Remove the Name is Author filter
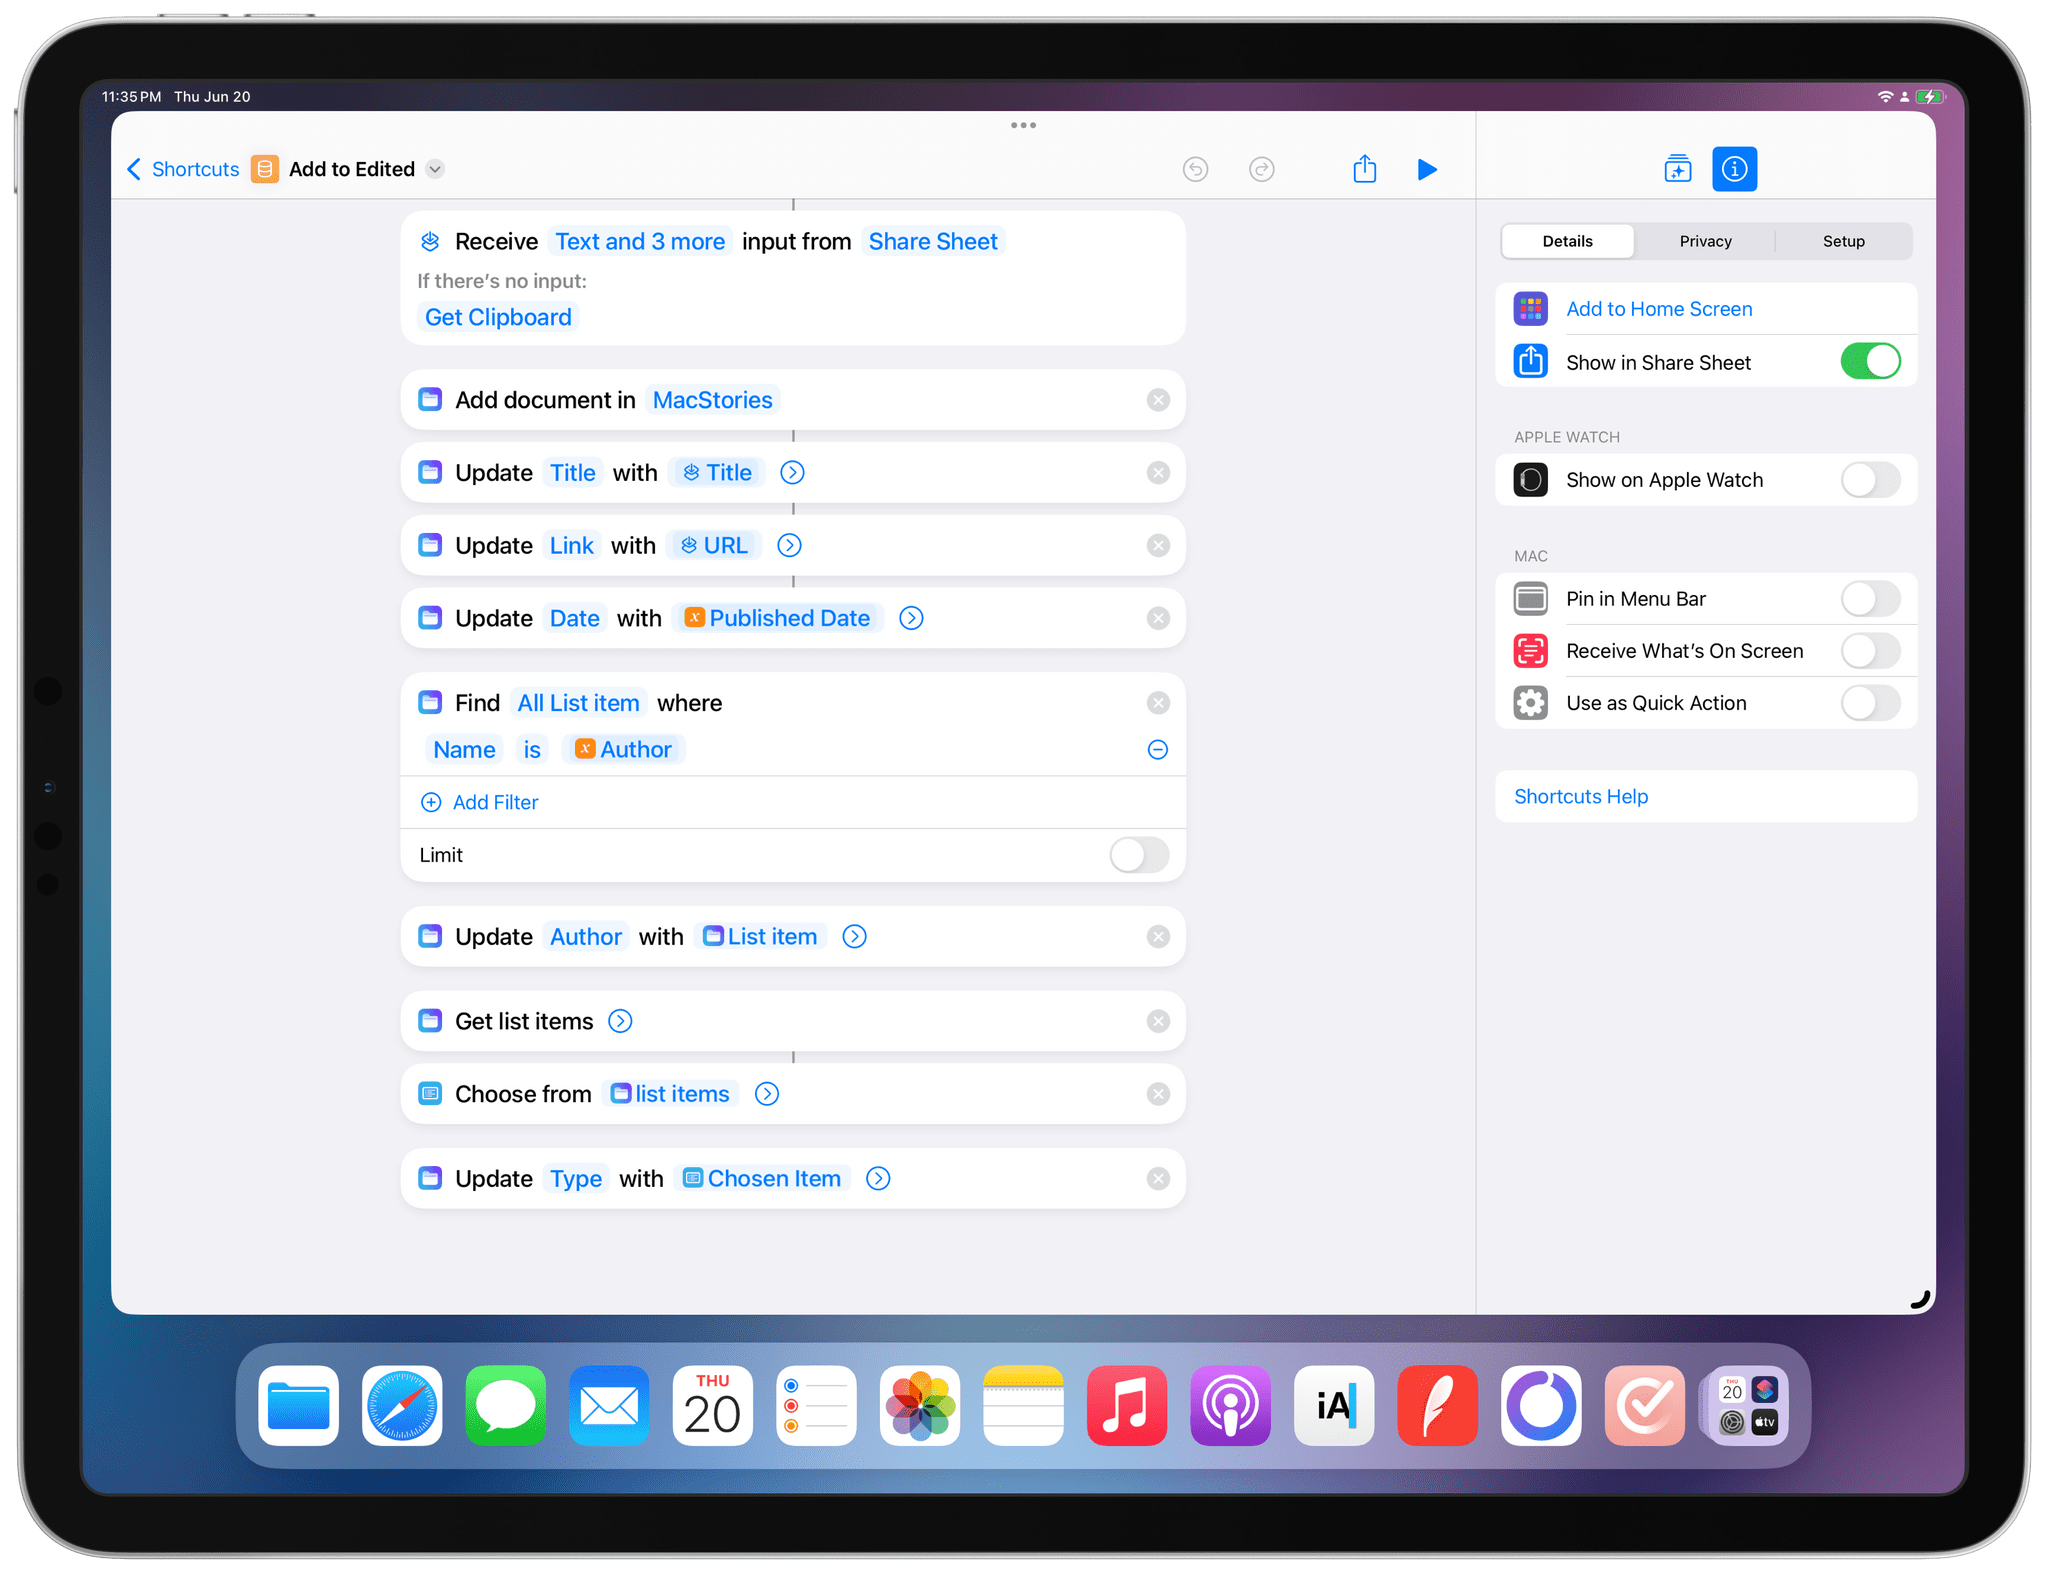The image size is (2048, 1576). [x=1158, y=749]
